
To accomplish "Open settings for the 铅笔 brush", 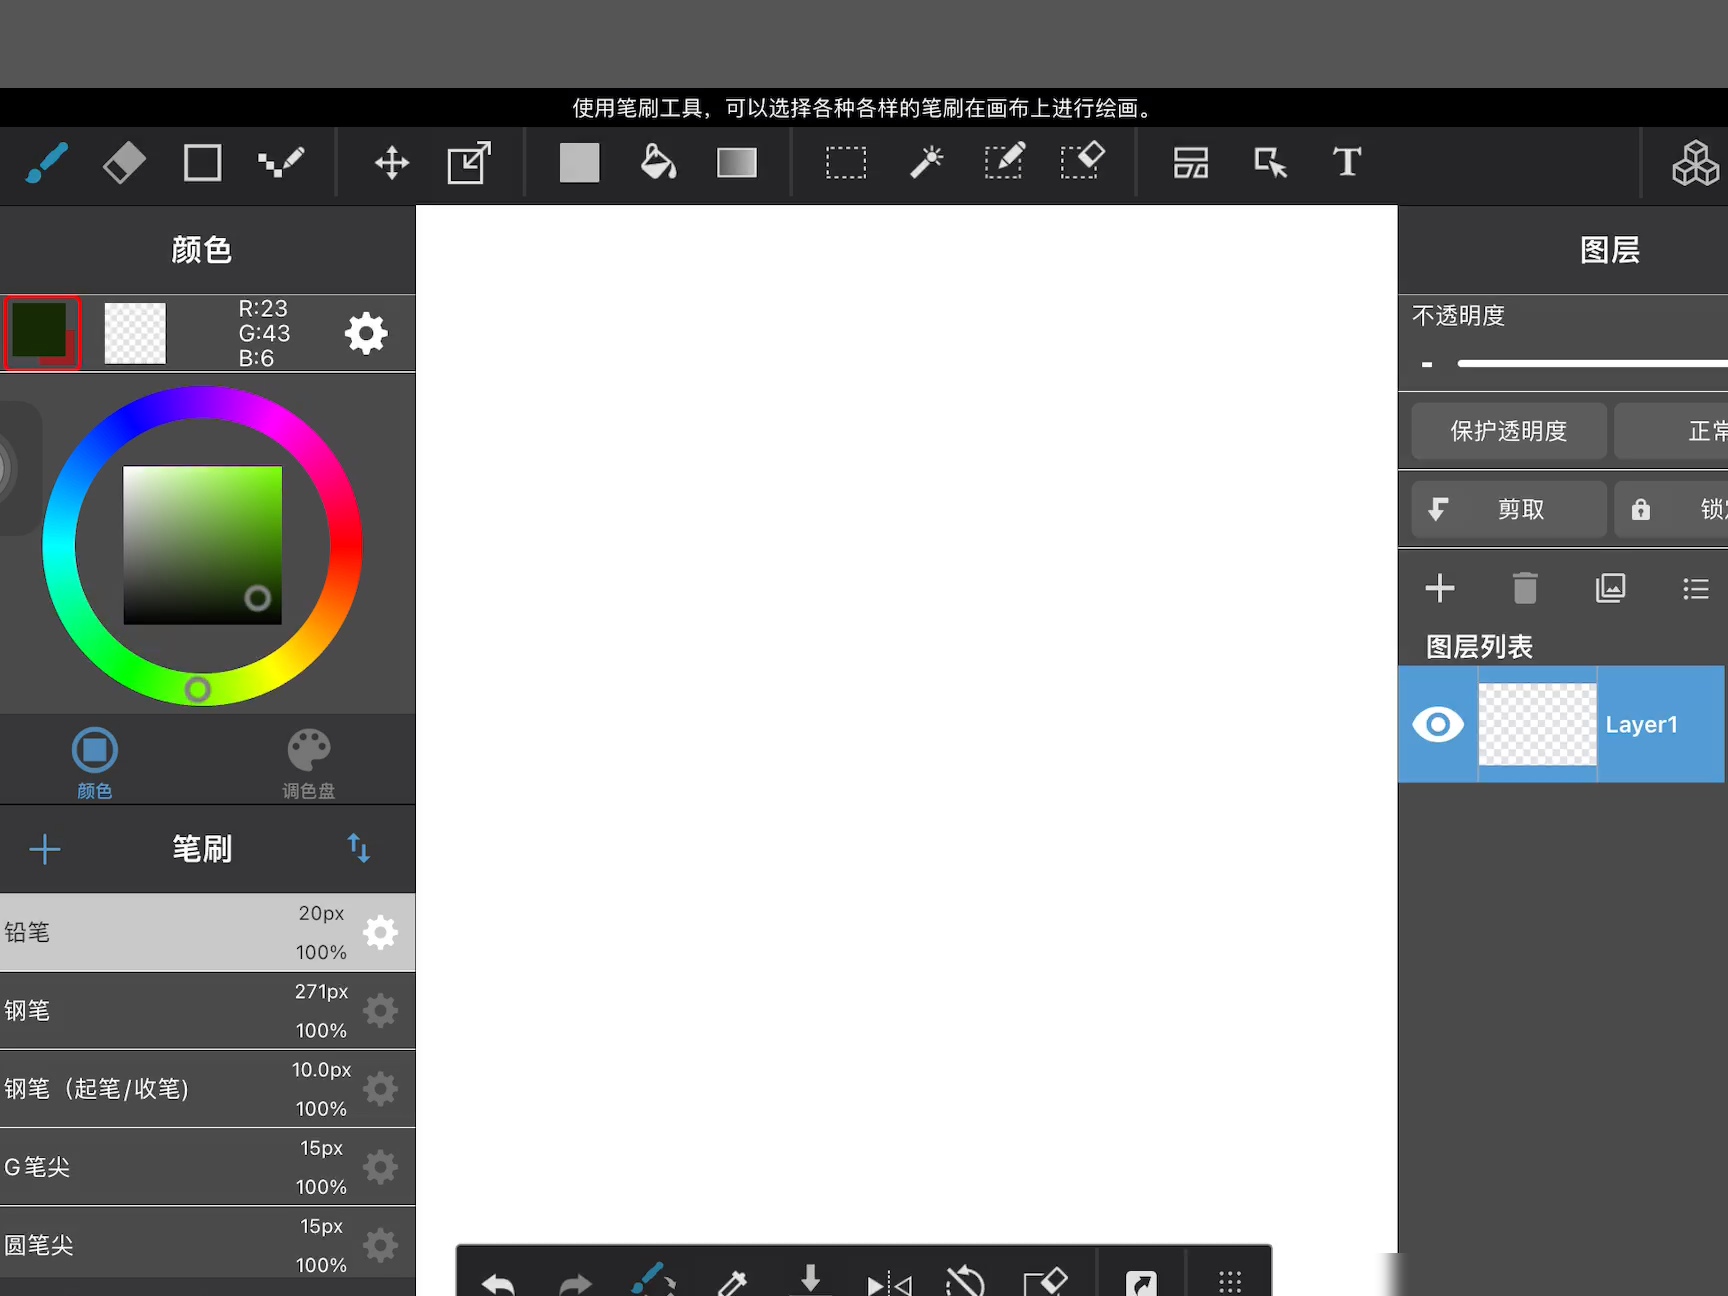I will click(x=380, y=932).
